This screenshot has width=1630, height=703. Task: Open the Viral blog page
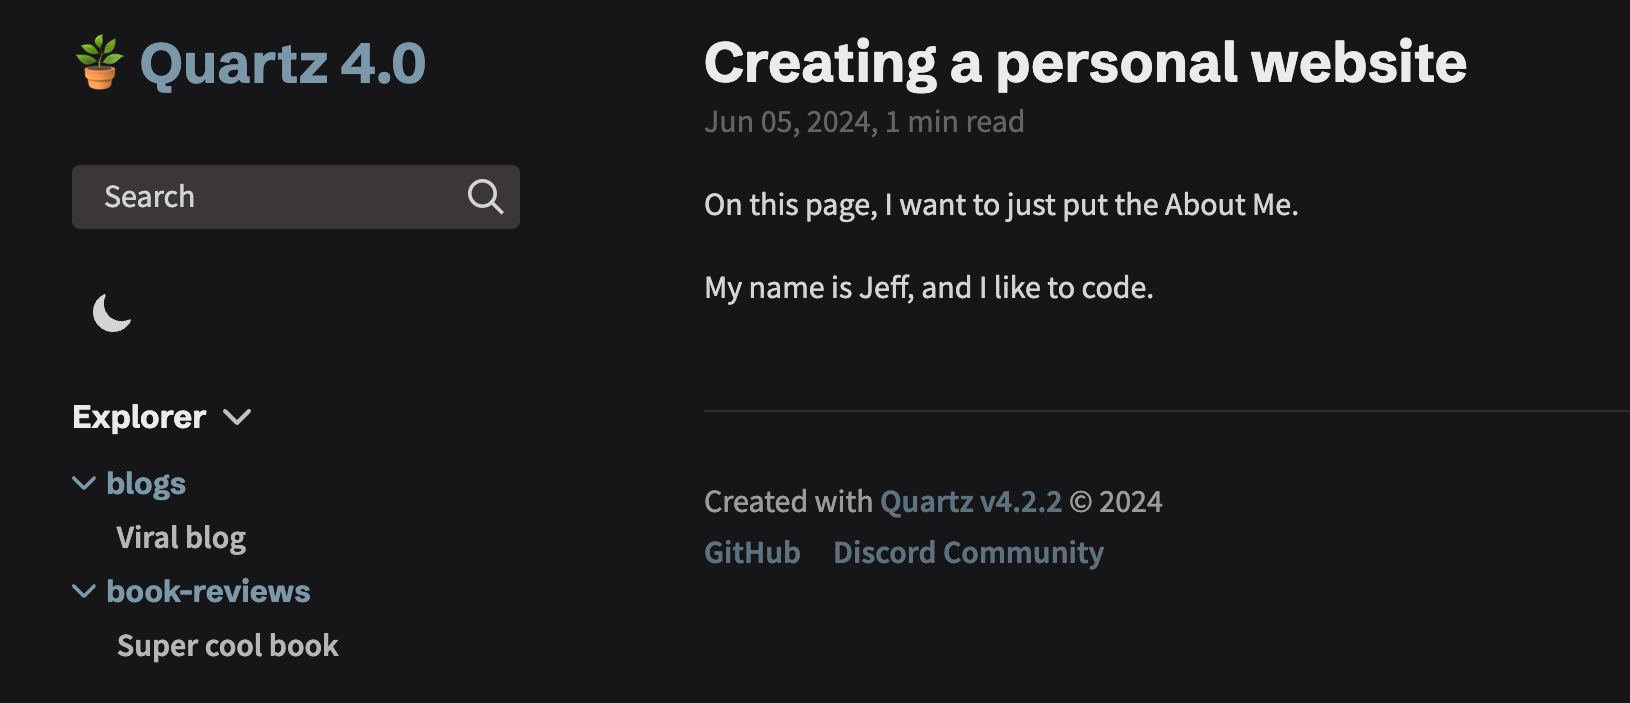(182, 537)
